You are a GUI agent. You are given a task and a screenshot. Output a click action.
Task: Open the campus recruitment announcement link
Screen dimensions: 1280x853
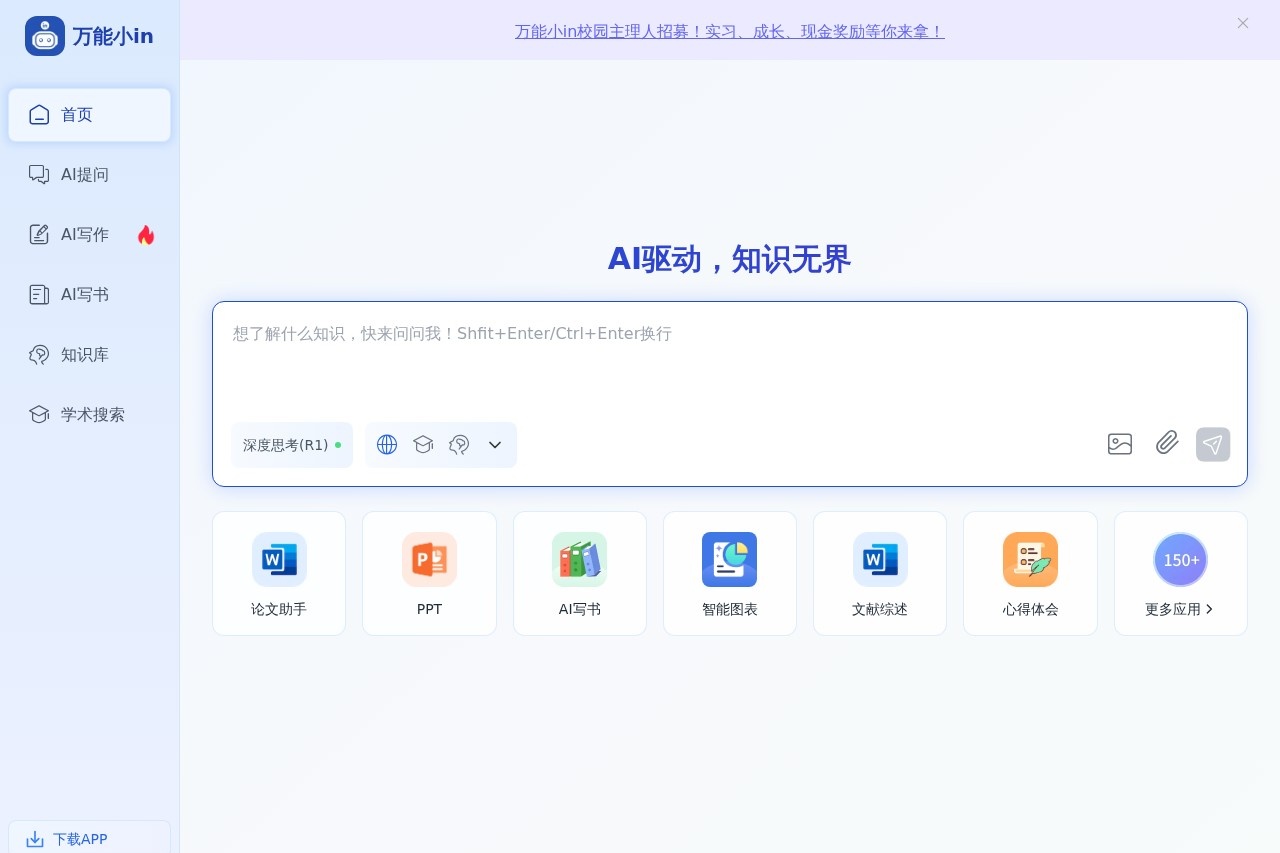[x=729, y=31]
